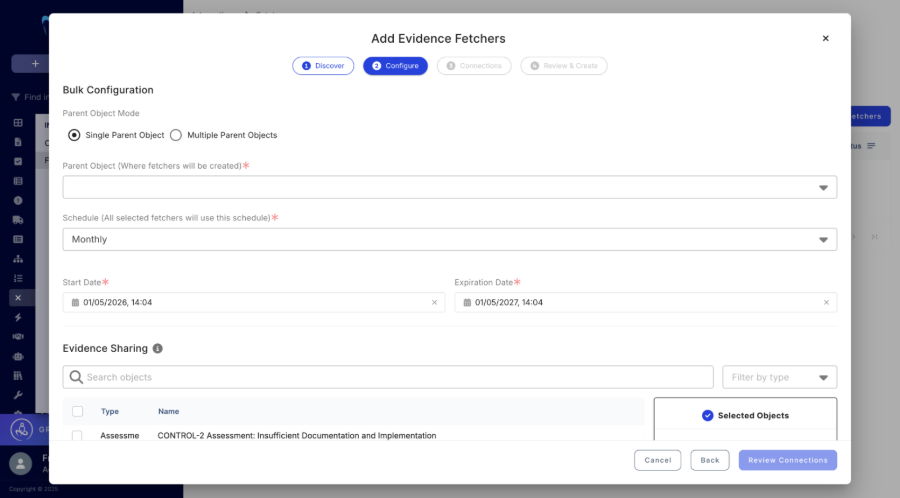Open the checked-box sidebar icon
The height and width of the screenshot is (498, 900).
pos(18,162)
